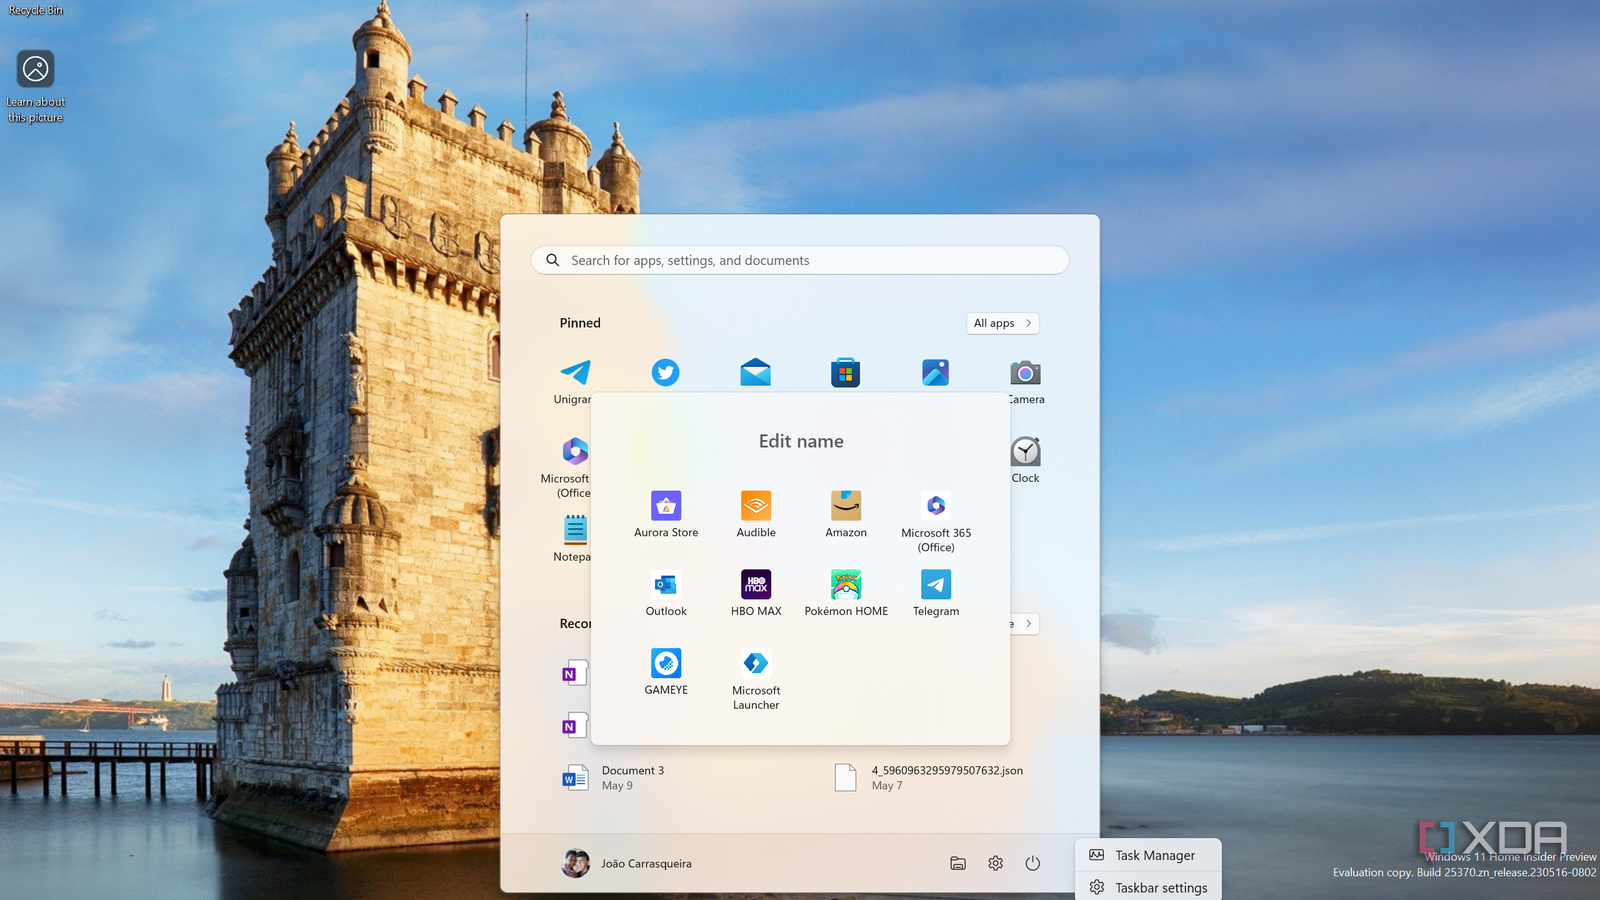
Task: Launch the Camera app
Action: [1025, 372]
